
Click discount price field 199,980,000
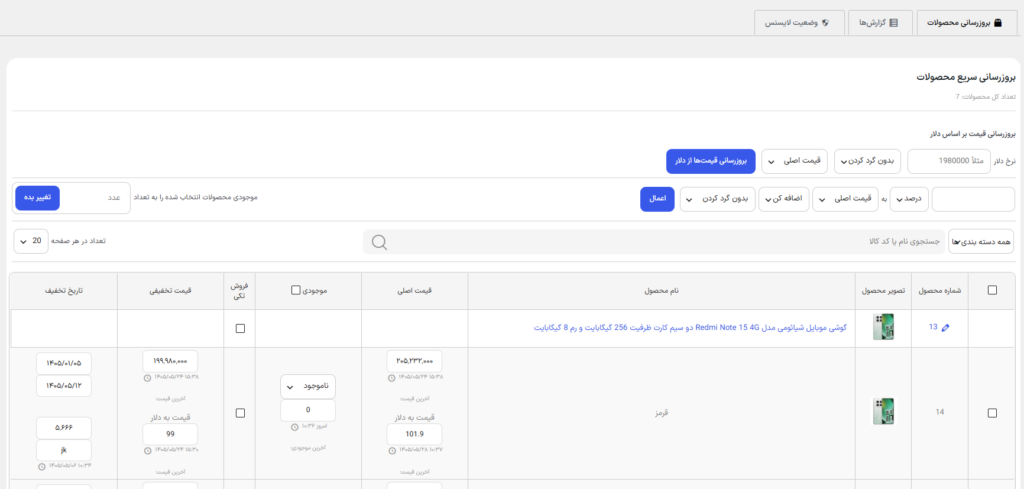(170, 361)
